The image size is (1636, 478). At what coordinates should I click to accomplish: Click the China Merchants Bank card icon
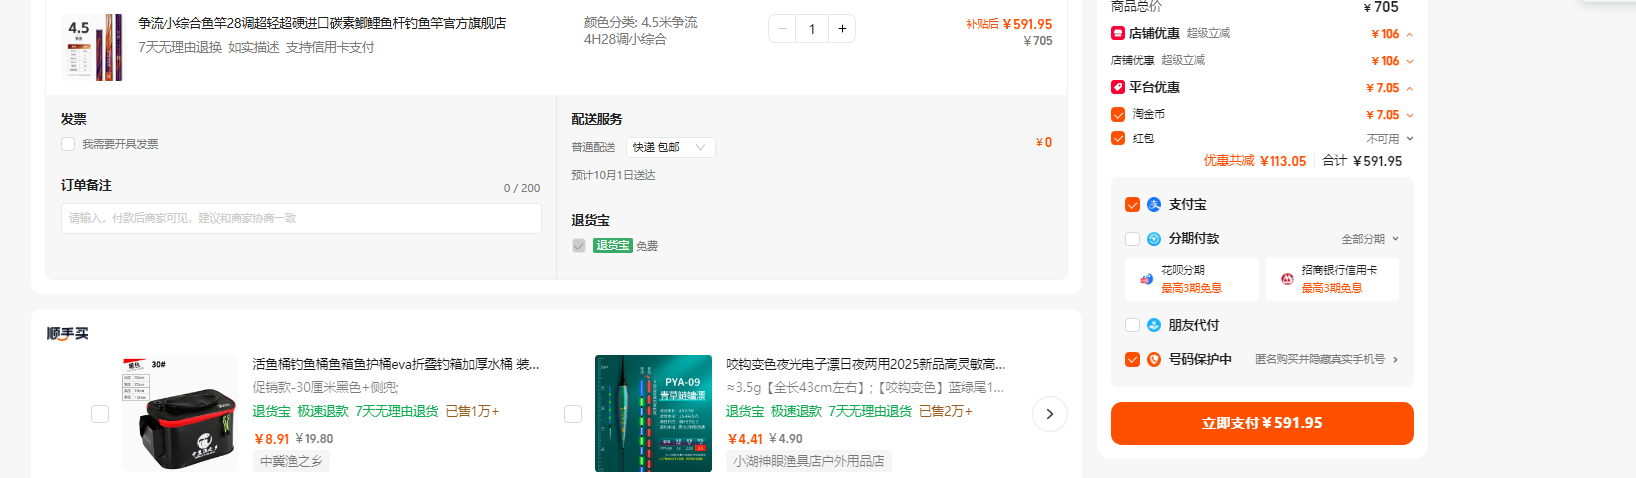[x=1287, y=279]
